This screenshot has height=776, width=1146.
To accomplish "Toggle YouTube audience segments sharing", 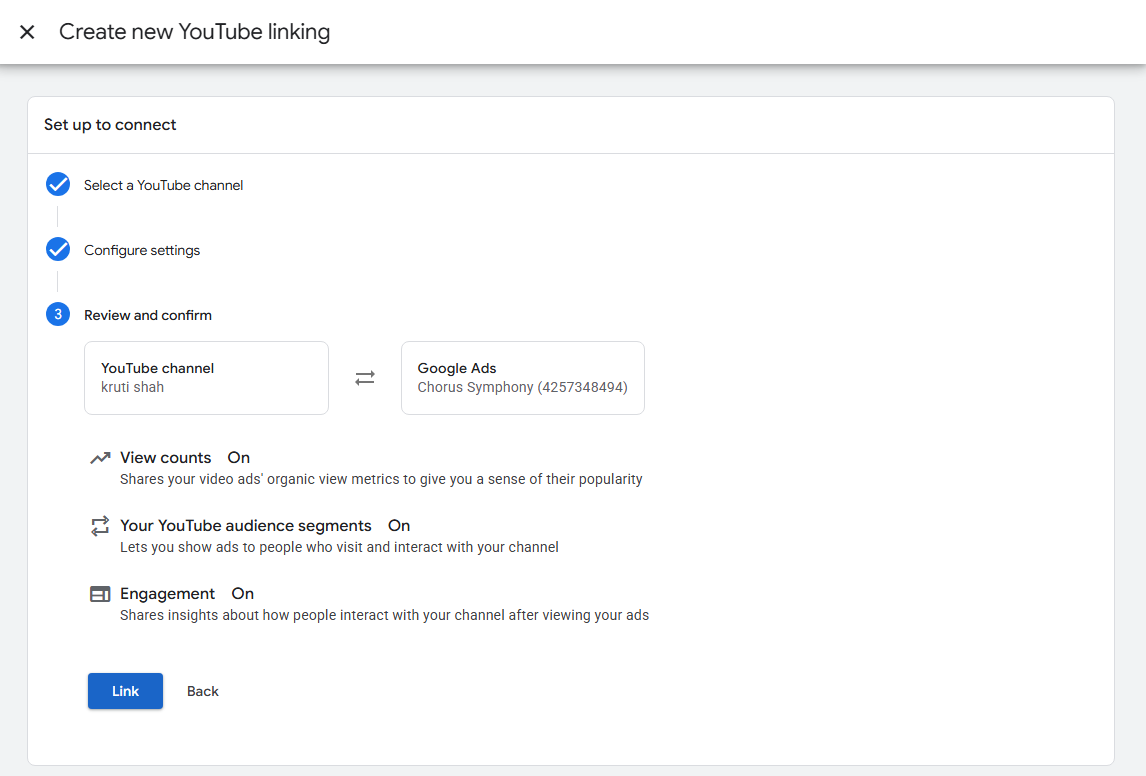I will [x=398, y=525].
